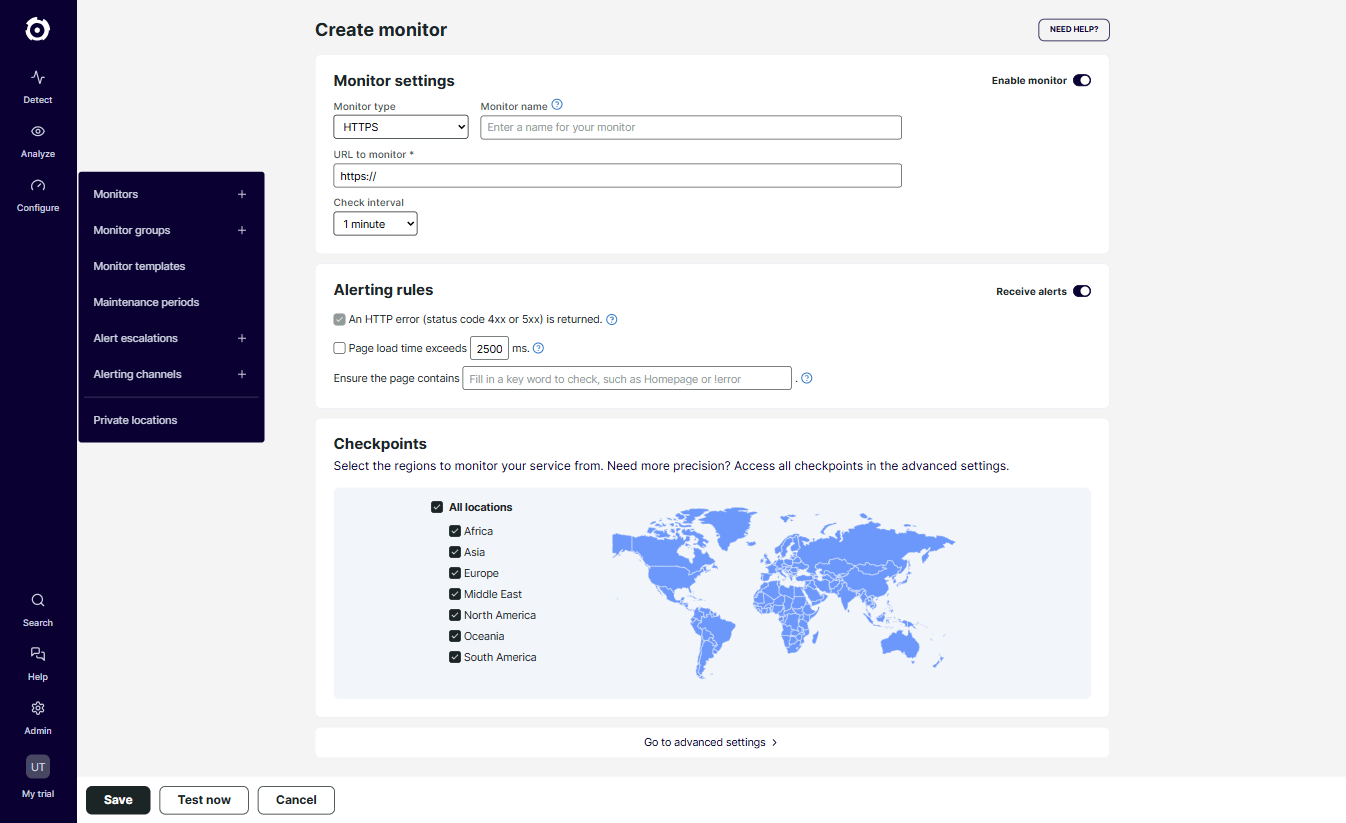Open the Admin gear icon
The height and width of the screenshot is (823, 1346).
point(38,708)
